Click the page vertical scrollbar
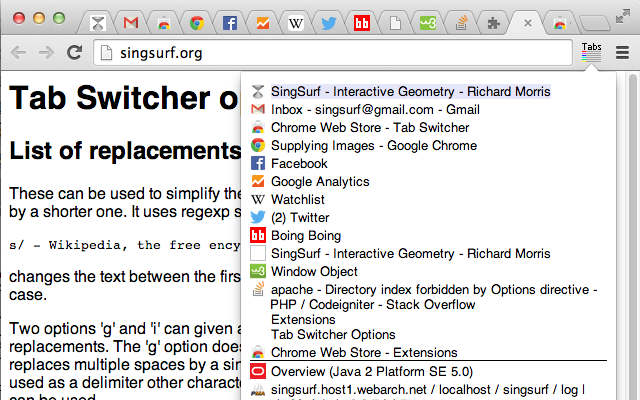This screenshot has width=640, height=400. click(x=633, y=237)
